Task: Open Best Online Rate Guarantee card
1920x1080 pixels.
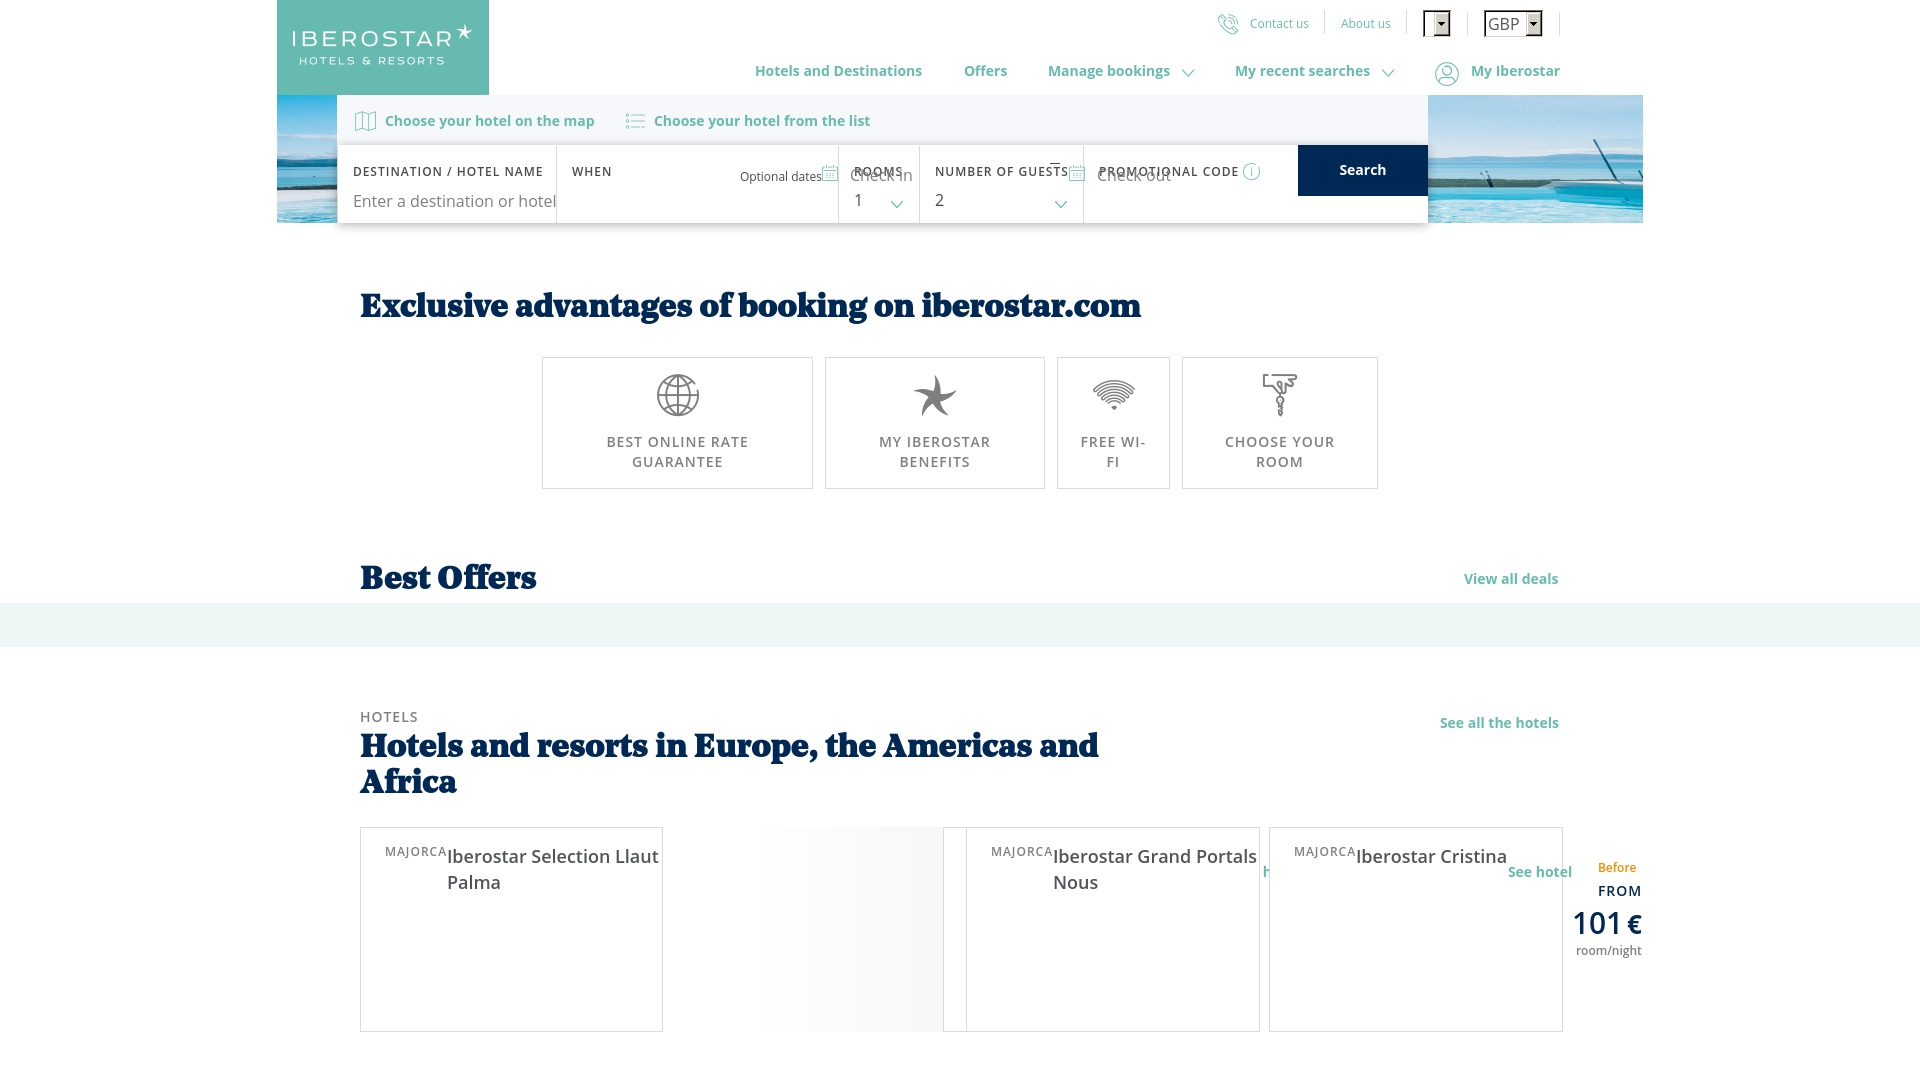Action: [677, 423]
